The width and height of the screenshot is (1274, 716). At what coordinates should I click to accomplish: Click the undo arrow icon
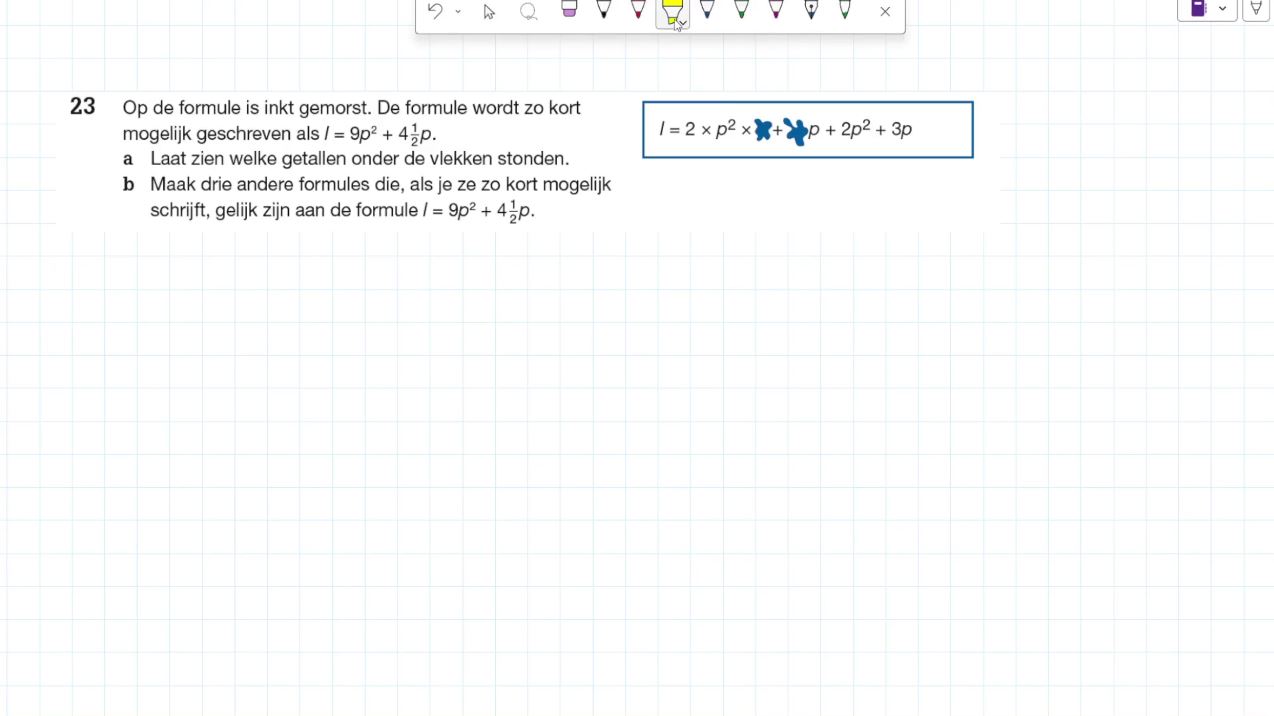[435, 11]
